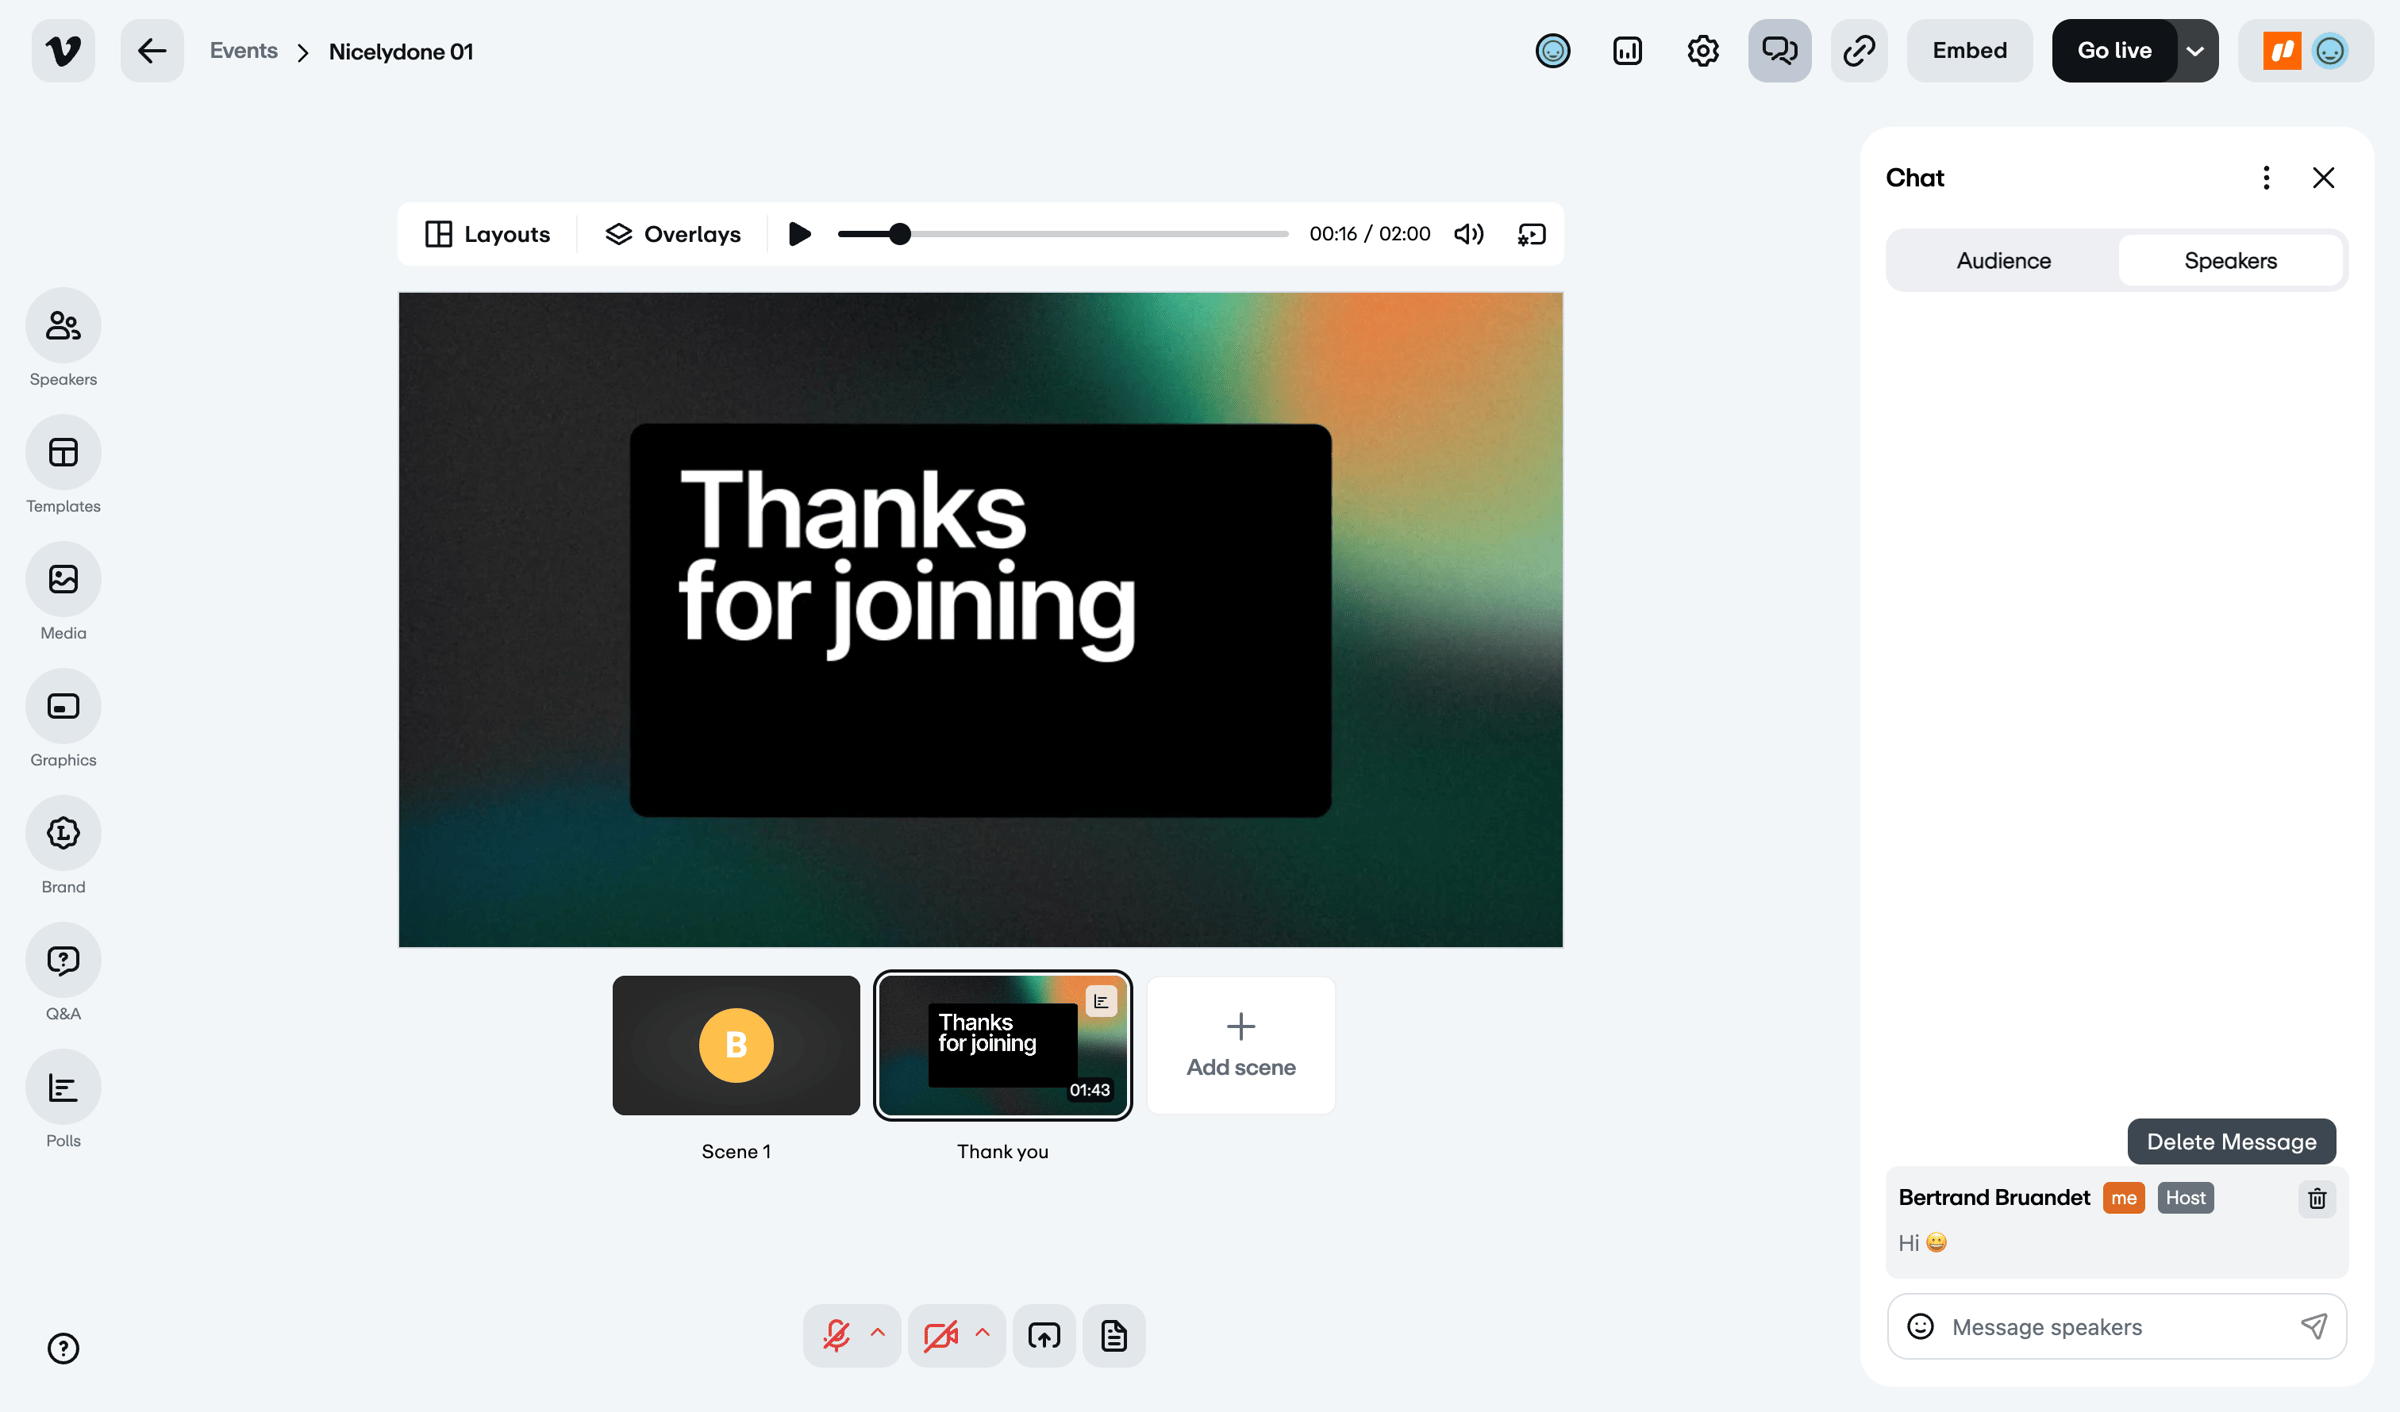Expand camera options caret
Image resolution: width=2400 pixels, height=1412 pixels.
(x=983, y=1333)
